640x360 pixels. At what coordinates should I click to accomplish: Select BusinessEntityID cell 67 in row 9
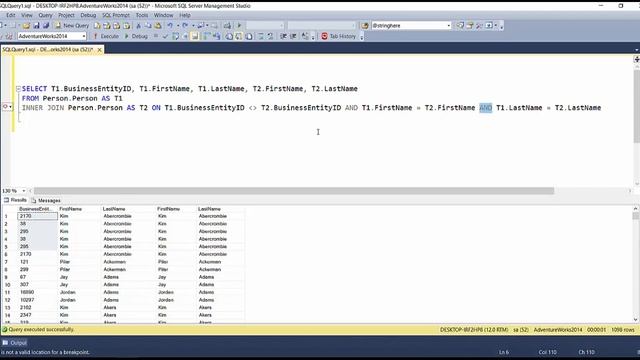click(37, 277)
